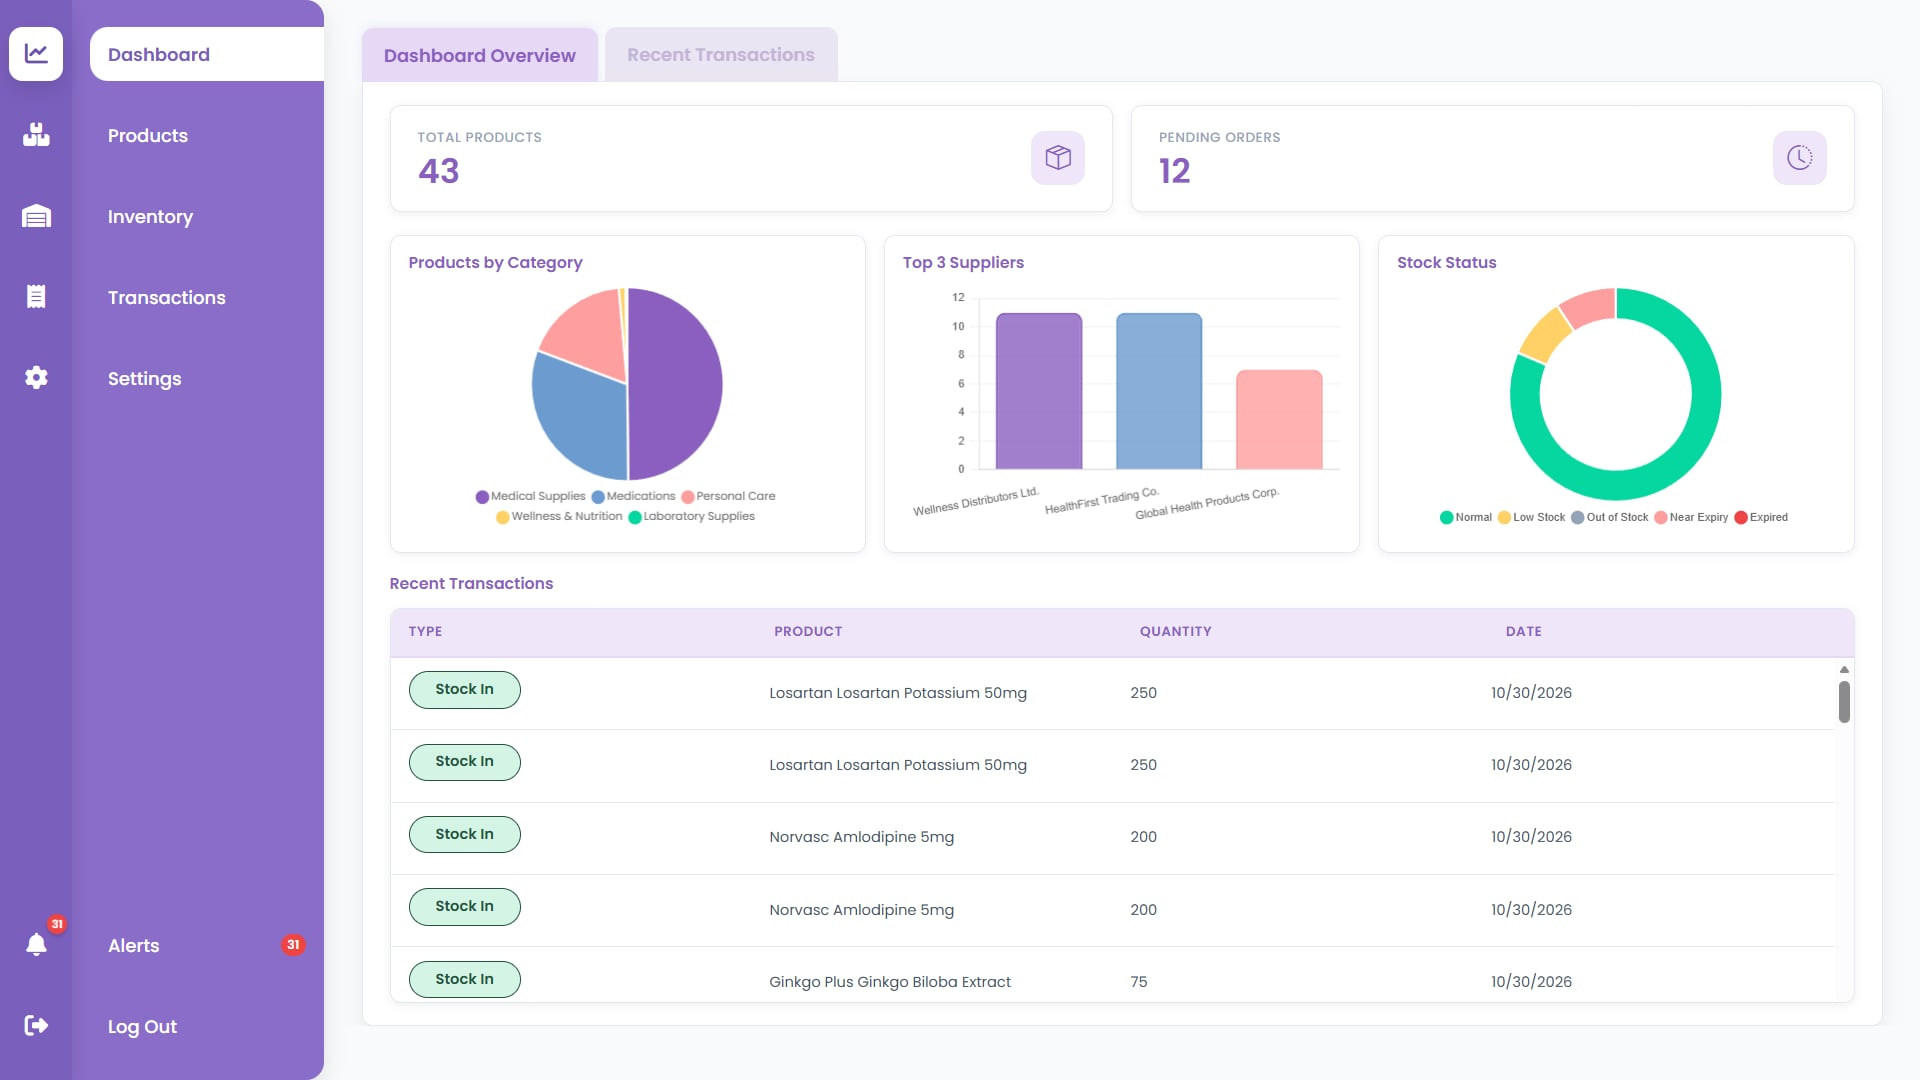Viewport: 1920px width, 1080px height.
Task: Click the DATE column header
Action: 1523,631
